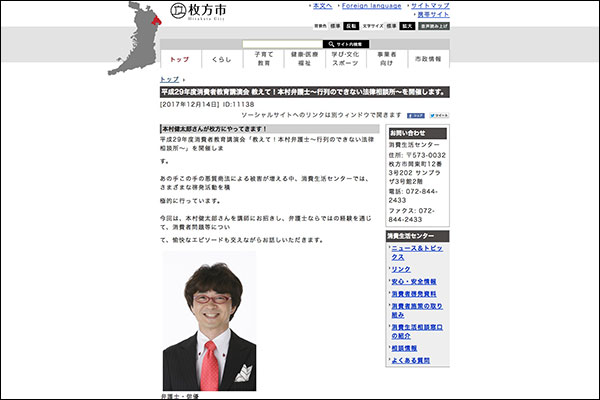Click the トップ breadcrumb link

169,79
